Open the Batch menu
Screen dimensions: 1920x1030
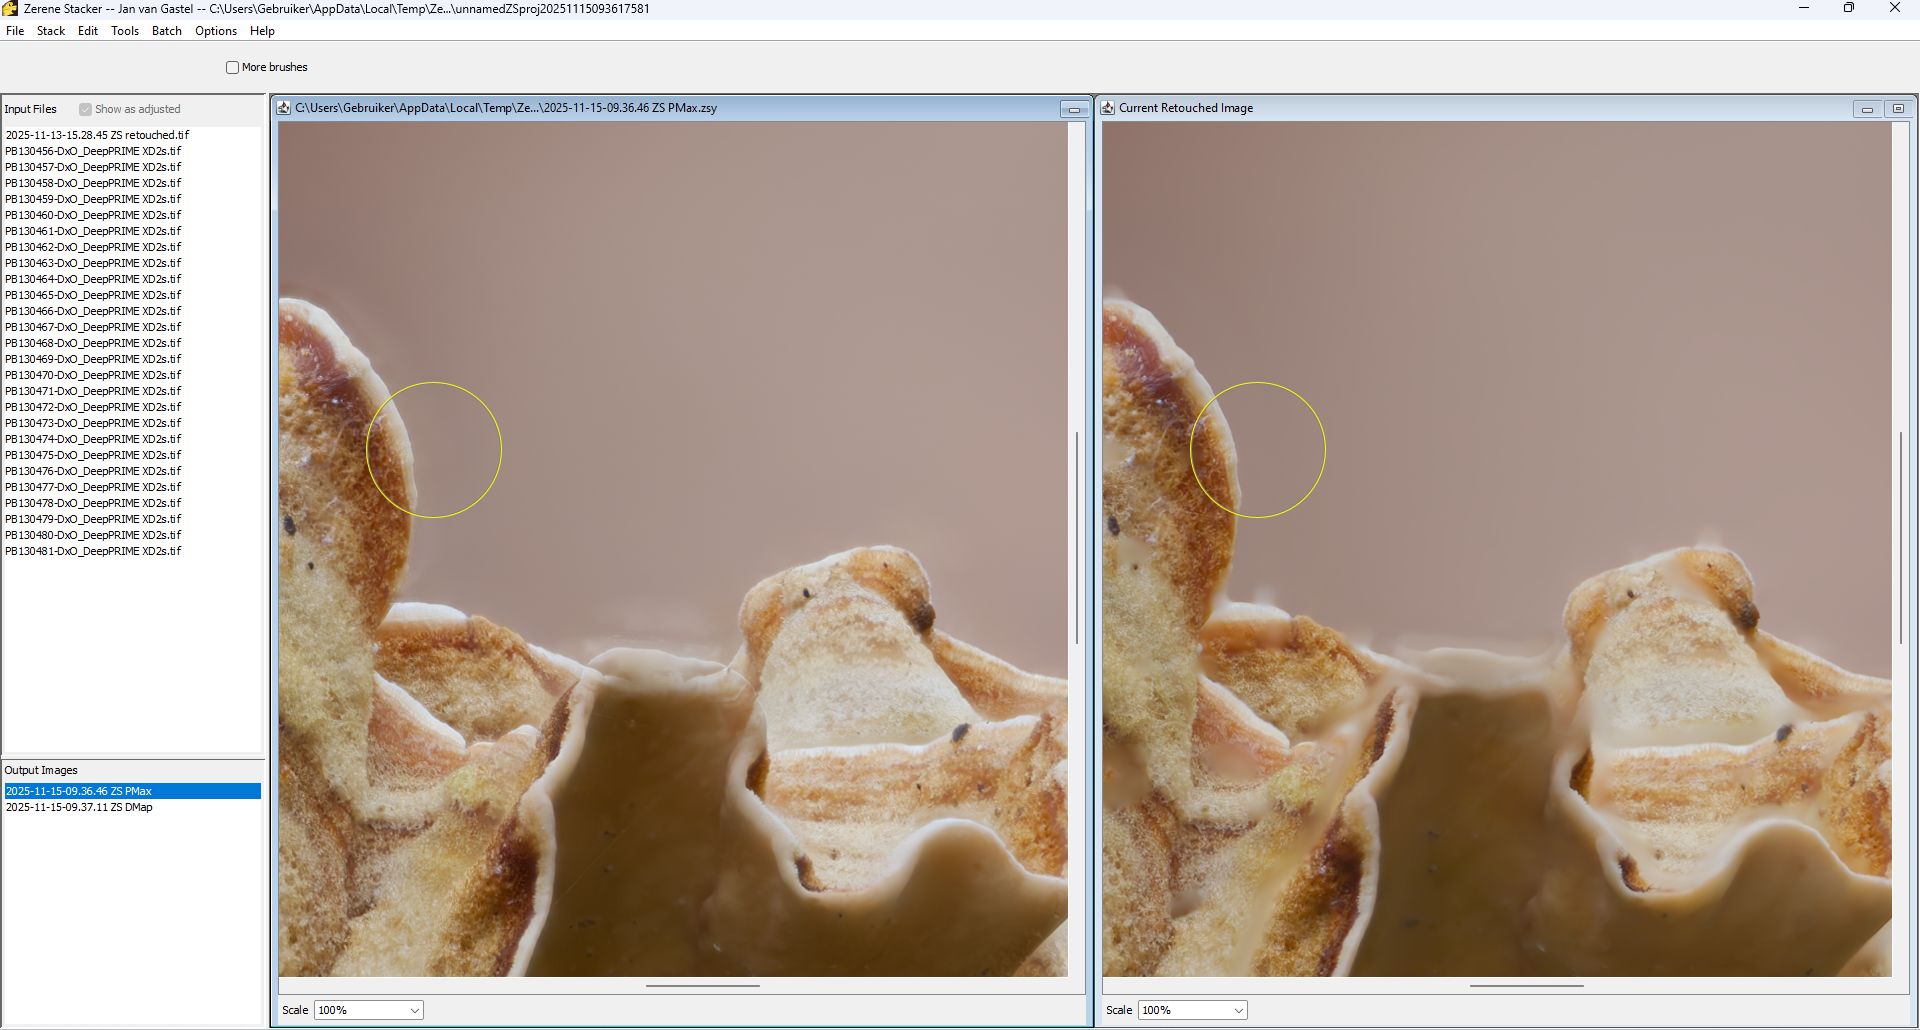click(166, 31)
